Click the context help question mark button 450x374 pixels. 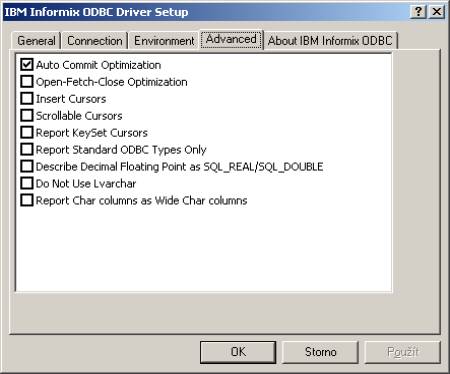tap(418, 12)
